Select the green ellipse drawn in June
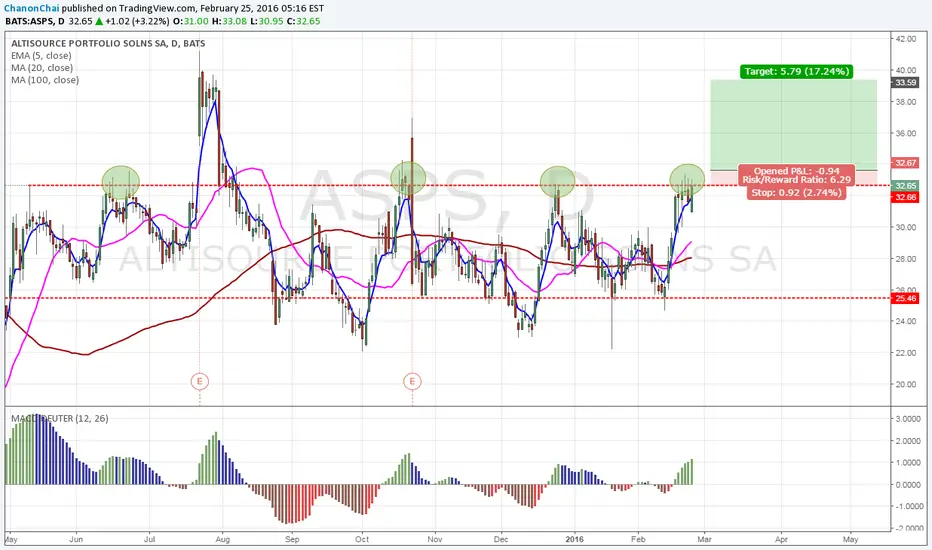The width and height of the screenshot is (932, 550). click(x=121, y=183)
